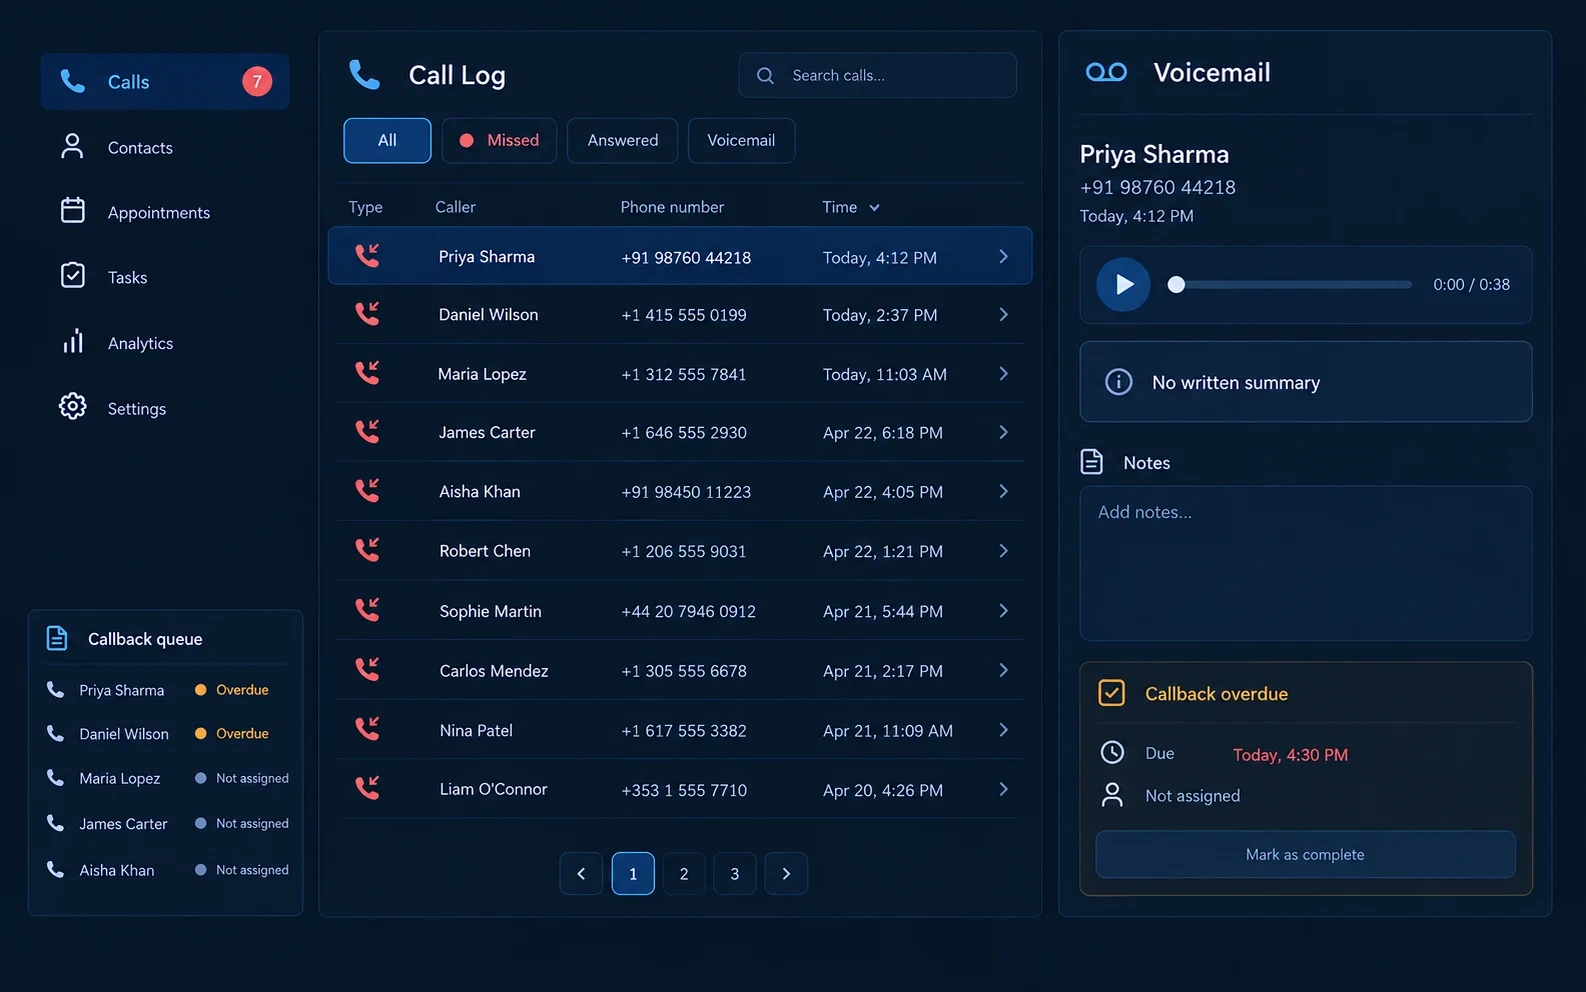
Task: Click the Add notes text area
Action: [1305, 563]
